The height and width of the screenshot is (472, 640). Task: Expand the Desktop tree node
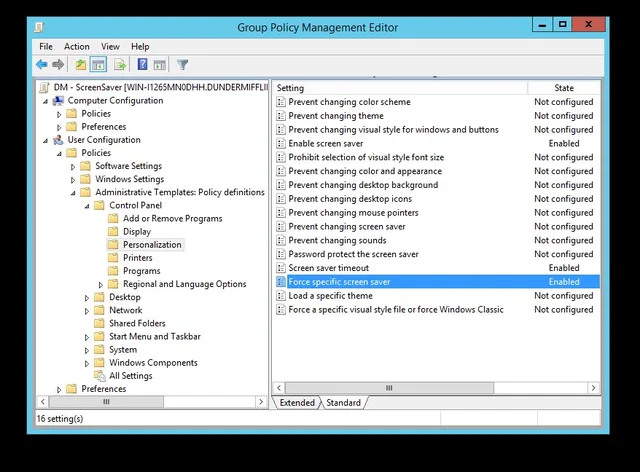(x=87, y=298)
